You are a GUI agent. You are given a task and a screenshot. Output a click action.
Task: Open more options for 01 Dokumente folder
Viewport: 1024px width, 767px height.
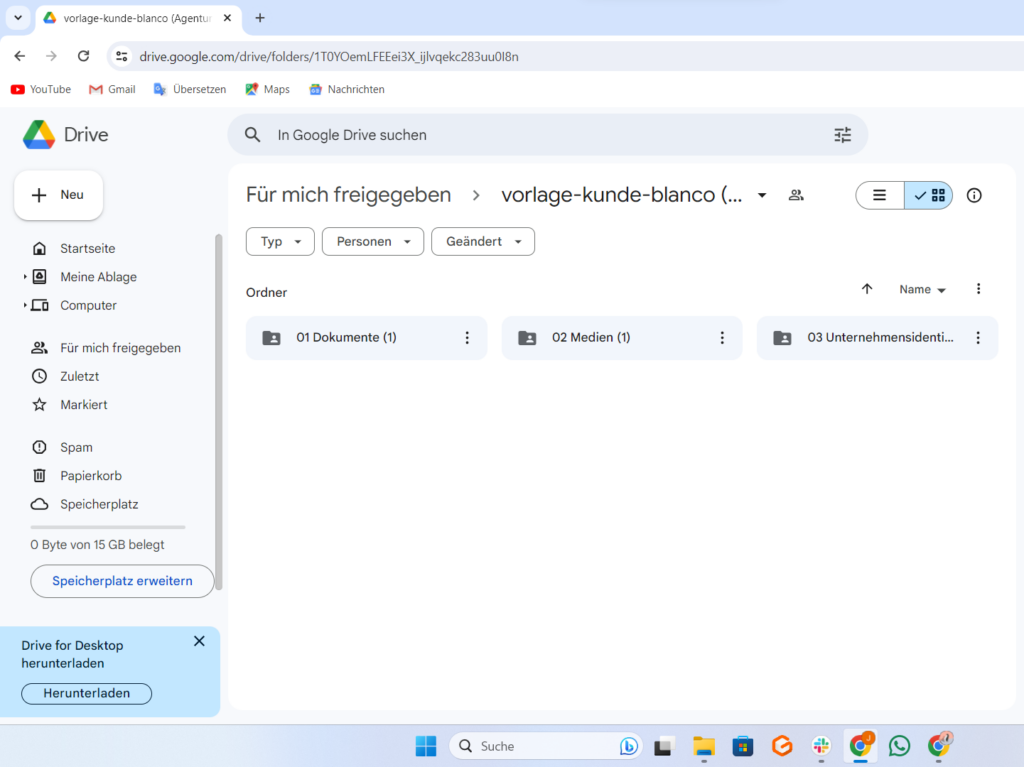point(466,338)
